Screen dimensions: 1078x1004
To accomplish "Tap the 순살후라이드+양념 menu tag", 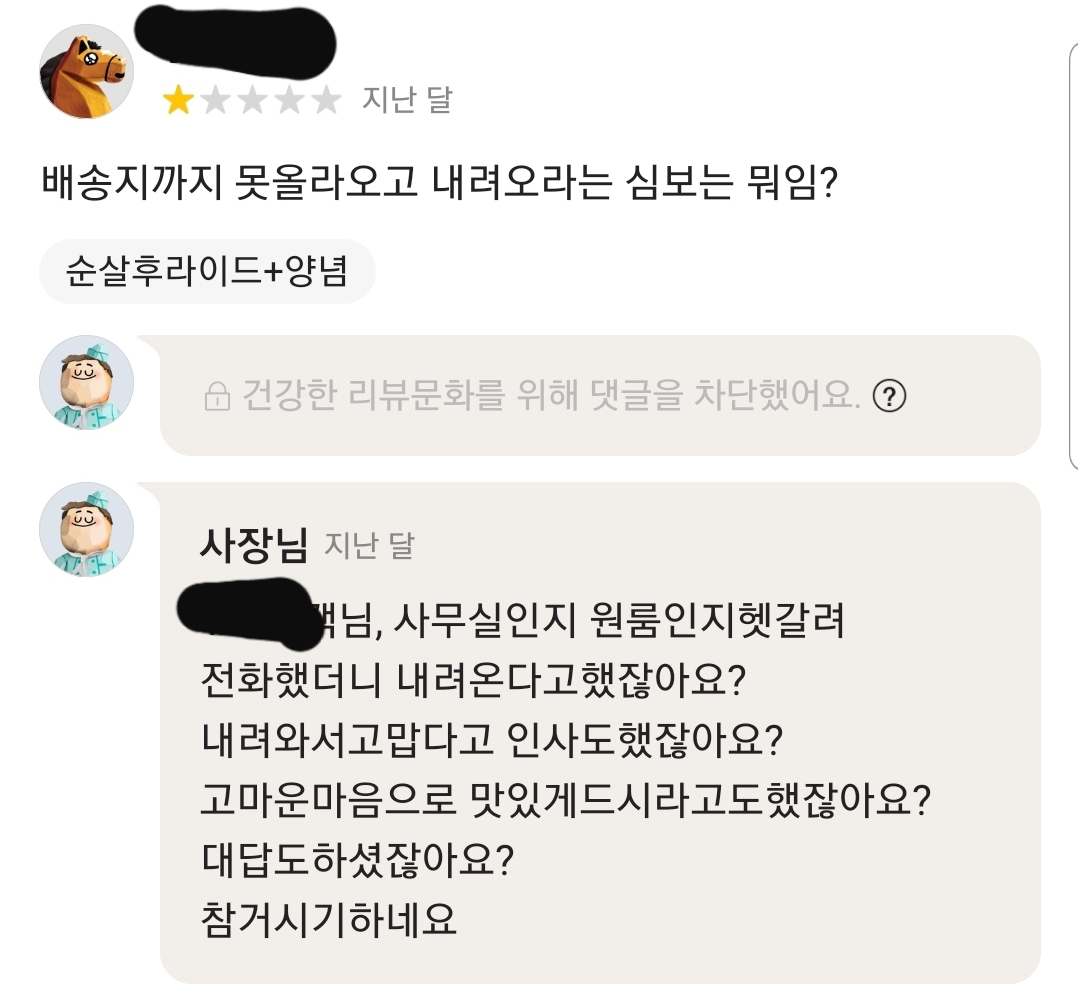I will point(207,271).
